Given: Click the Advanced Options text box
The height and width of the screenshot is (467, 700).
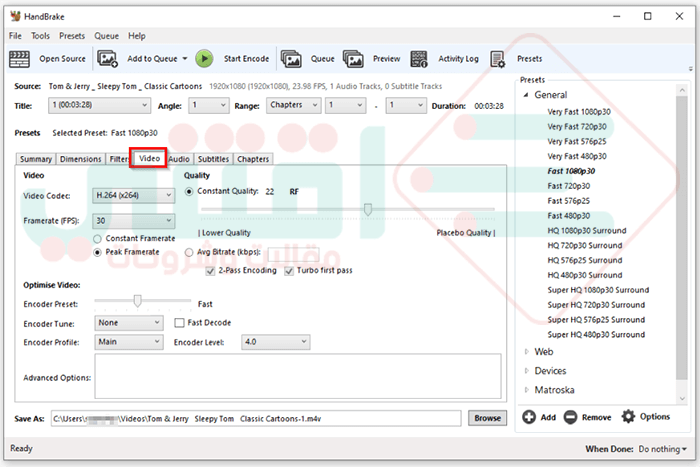Looking at the screenshot, I should pyautogui.click(x=298, y=376).
